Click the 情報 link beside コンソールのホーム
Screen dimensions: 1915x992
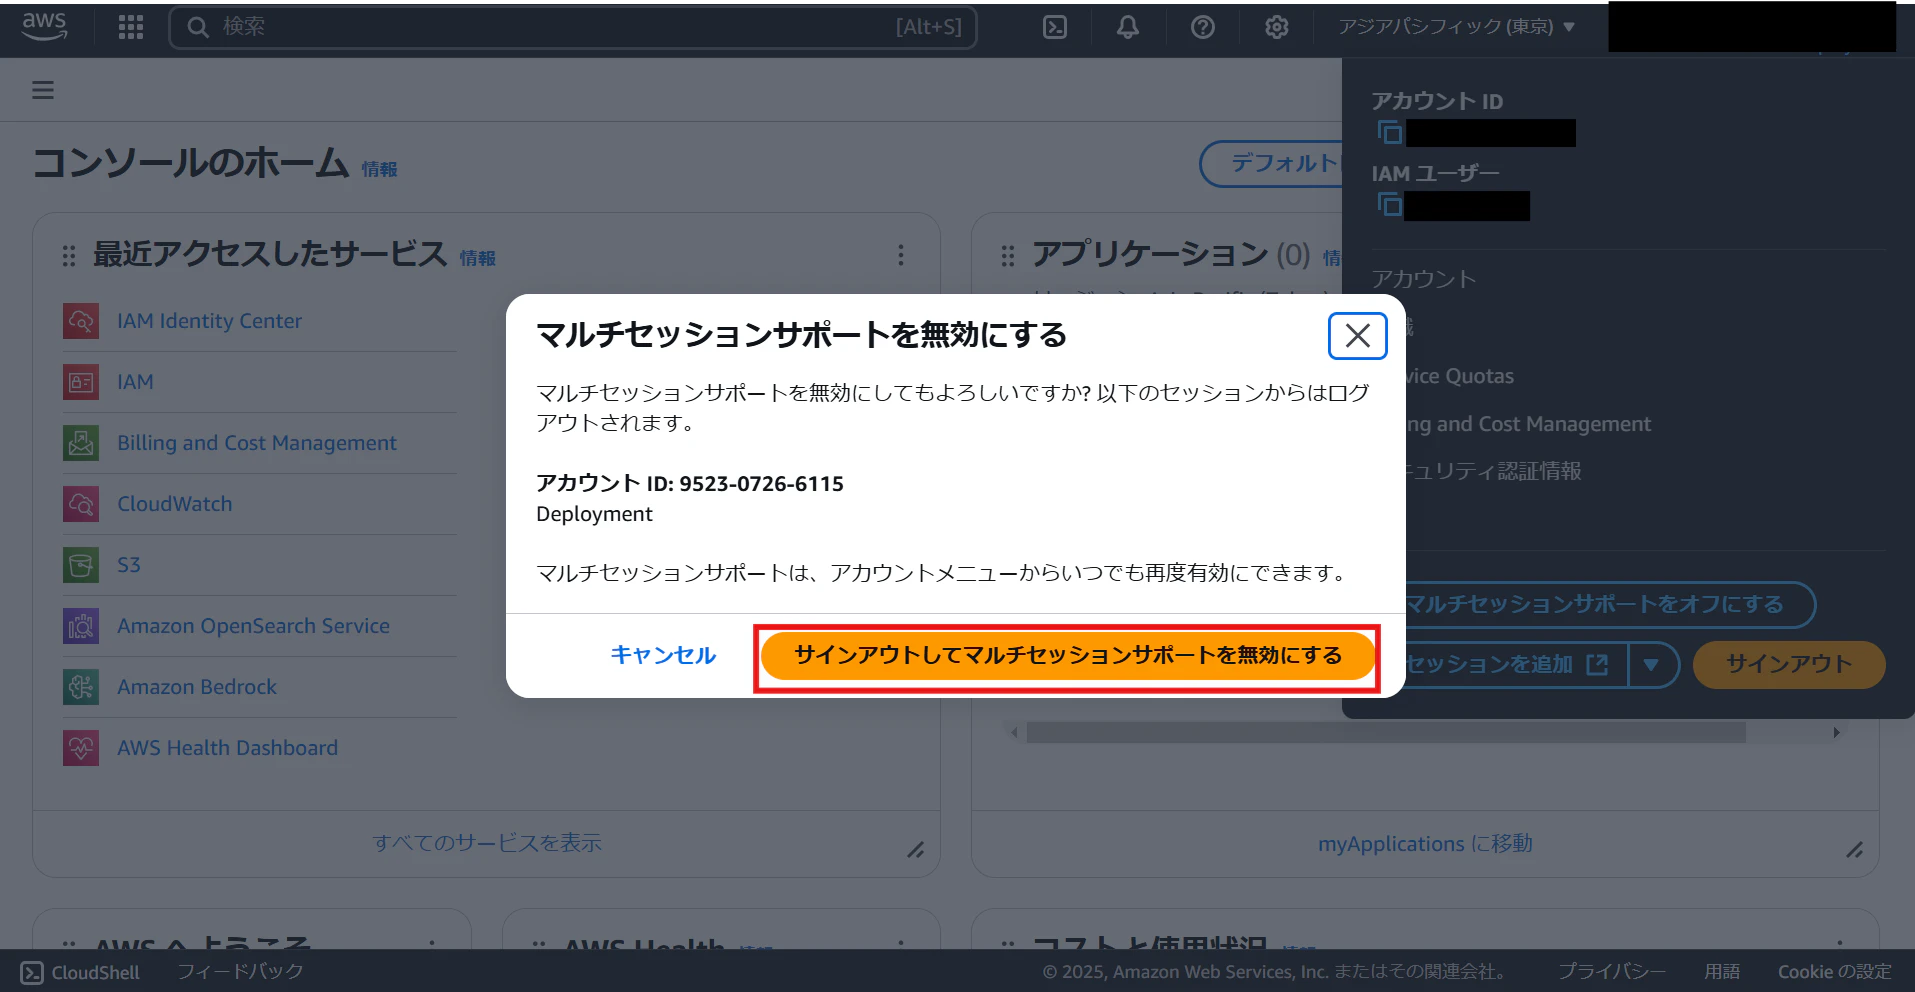pyautogui.click(x=379, y=170)
